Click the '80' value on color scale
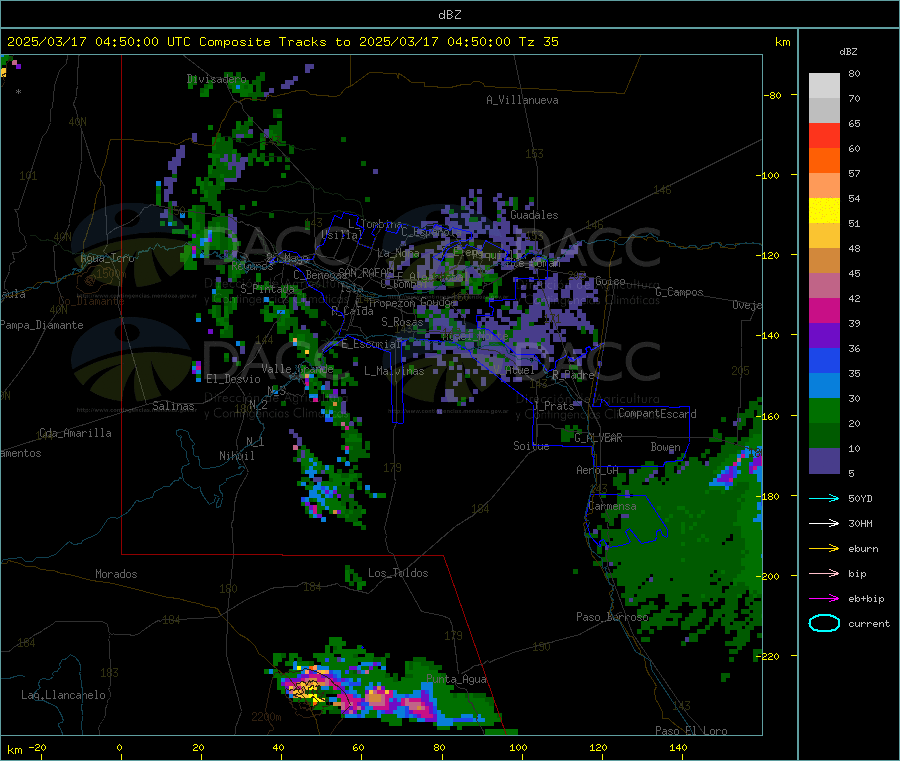900x761 pixels. pyautogui.click(x=854, y=73)
